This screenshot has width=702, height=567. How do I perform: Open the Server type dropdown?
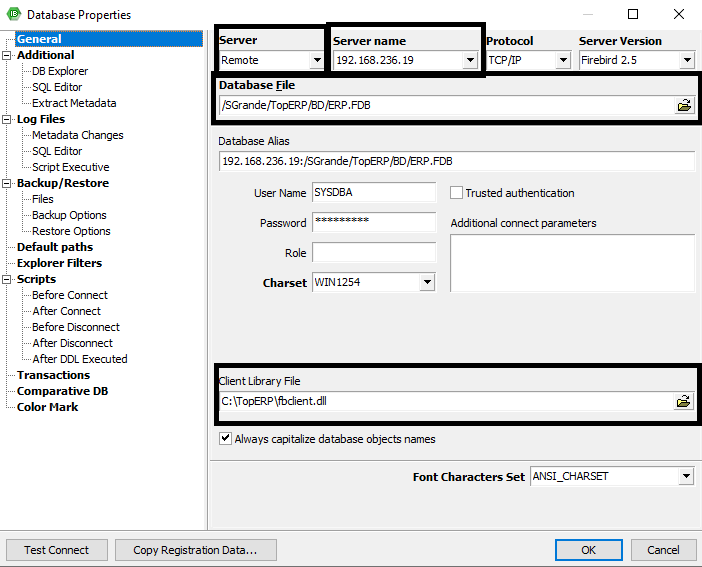[x=316, y=61]
